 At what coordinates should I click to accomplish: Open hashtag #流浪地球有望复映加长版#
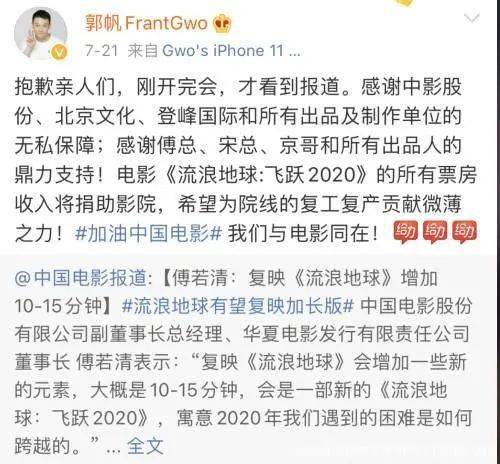coord(238,306)
